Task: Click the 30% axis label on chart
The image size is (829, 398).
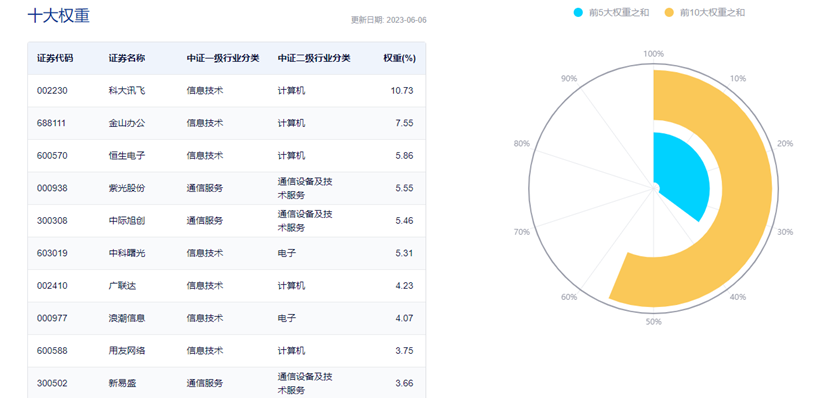Action: point(785,232)
